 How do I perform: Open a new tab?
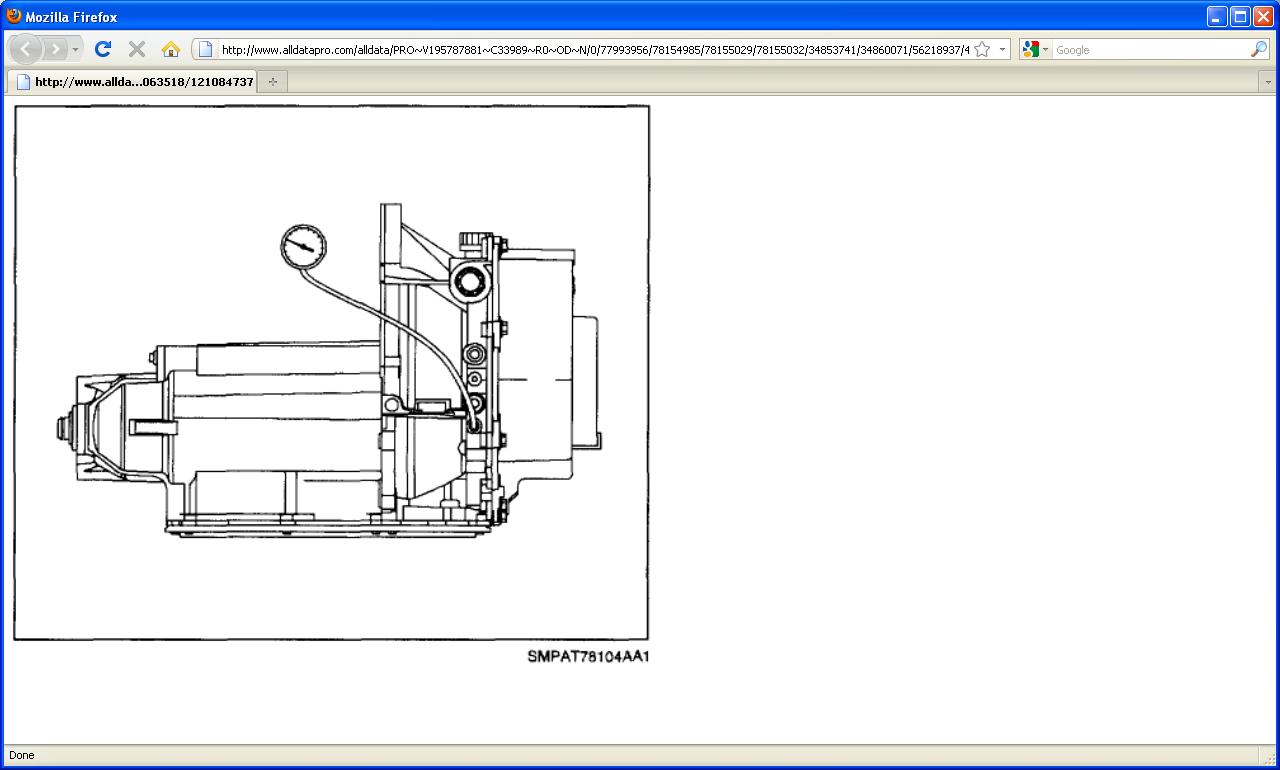click(x=272, y=82)
